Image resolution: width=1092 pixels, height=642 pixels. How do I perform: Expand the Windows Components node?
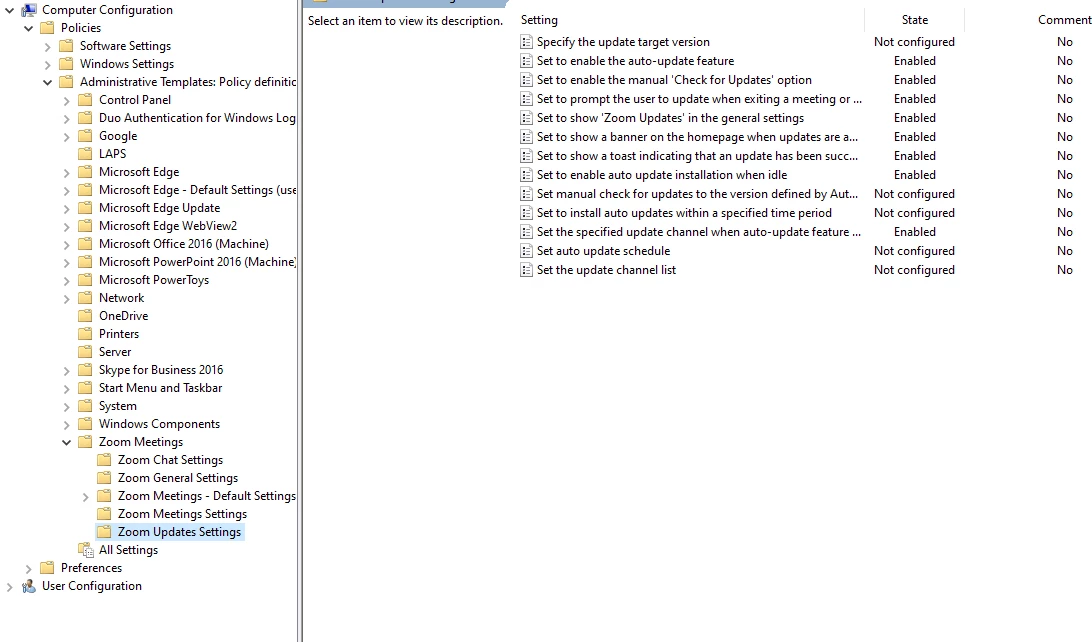[66, 425]
